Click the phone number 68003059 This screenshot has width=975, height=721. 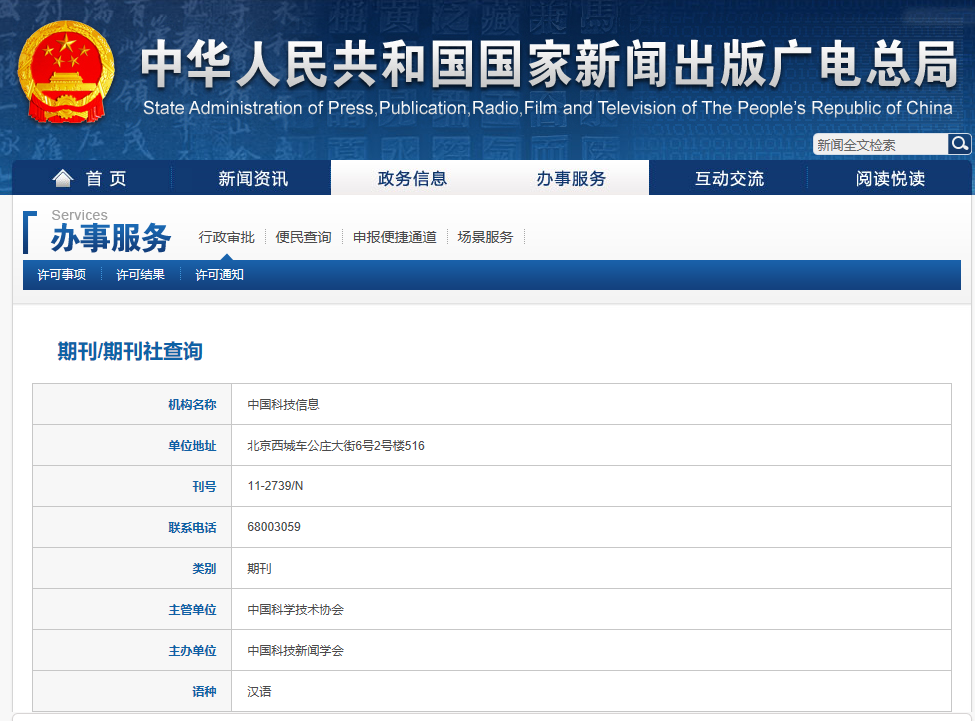pos(274,527)
